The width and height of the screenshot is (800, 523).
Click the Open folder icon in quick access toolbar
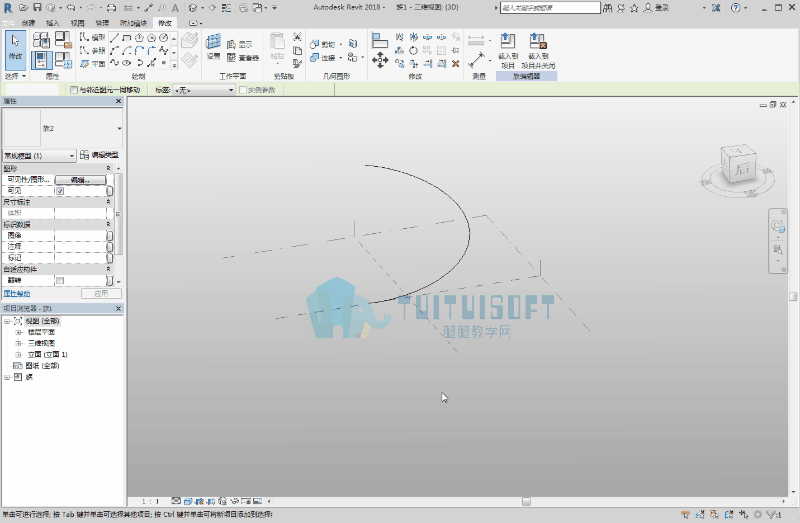23,8
